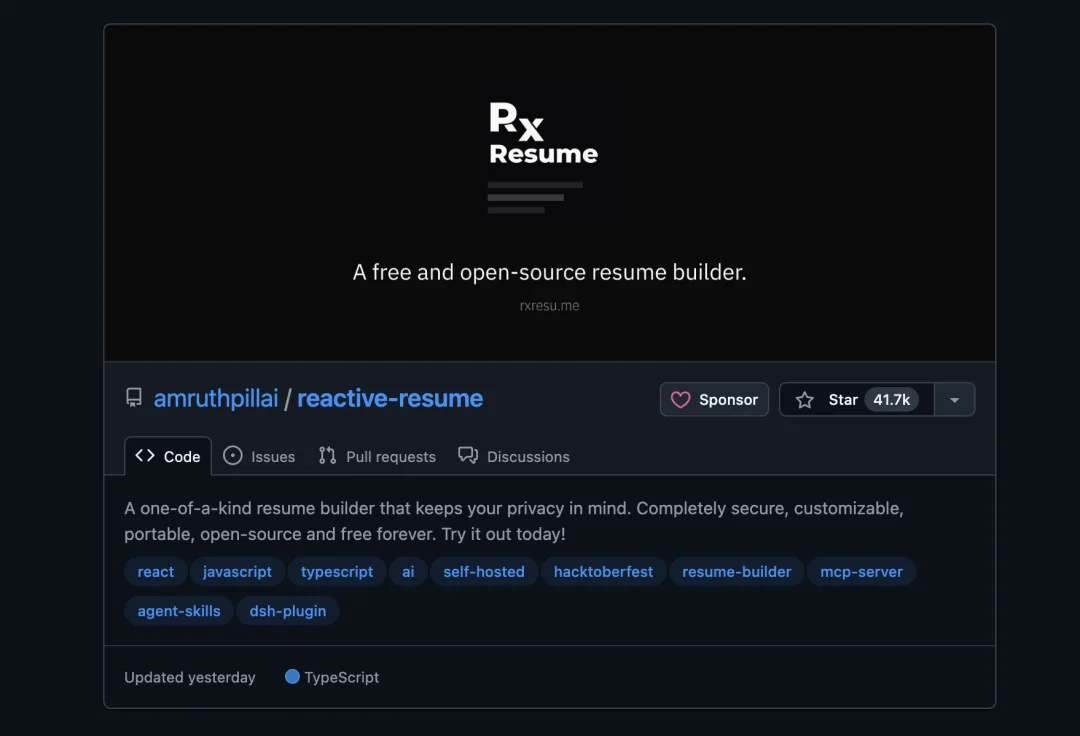Select the react topic tag
The image size is (1080, 736).
point(156,571)
